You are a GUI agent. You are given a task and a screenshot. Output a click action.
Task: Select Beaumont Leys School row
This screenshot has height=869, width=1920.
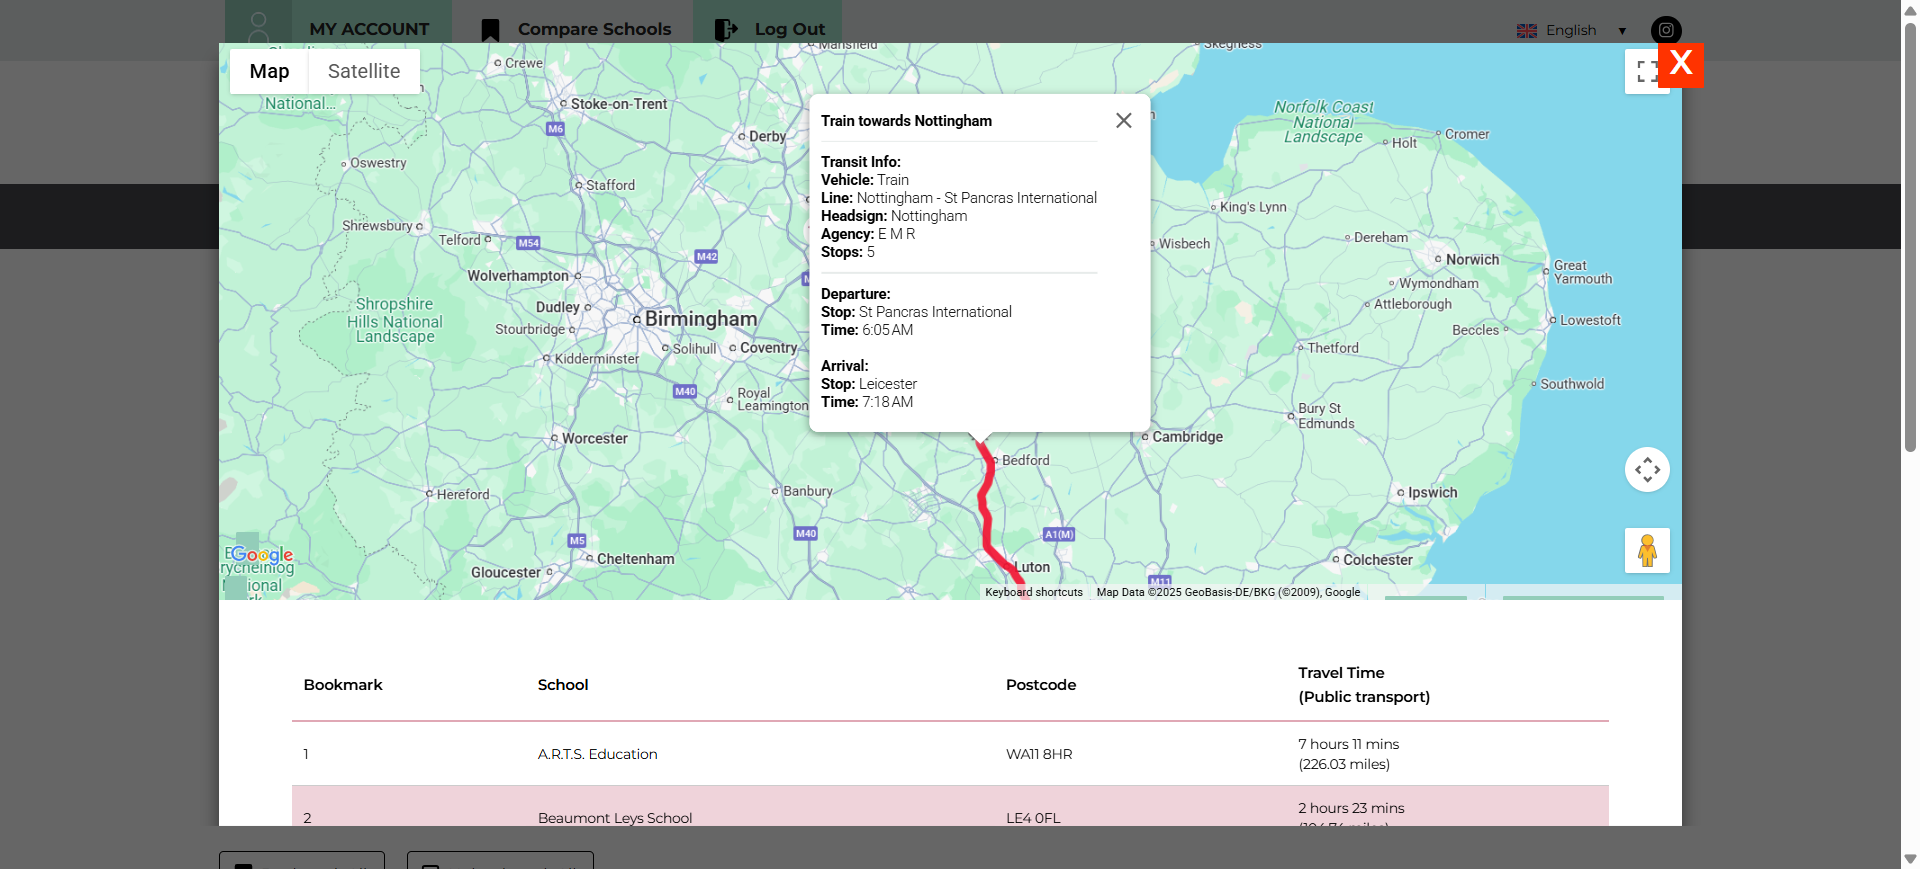point(950,806)
